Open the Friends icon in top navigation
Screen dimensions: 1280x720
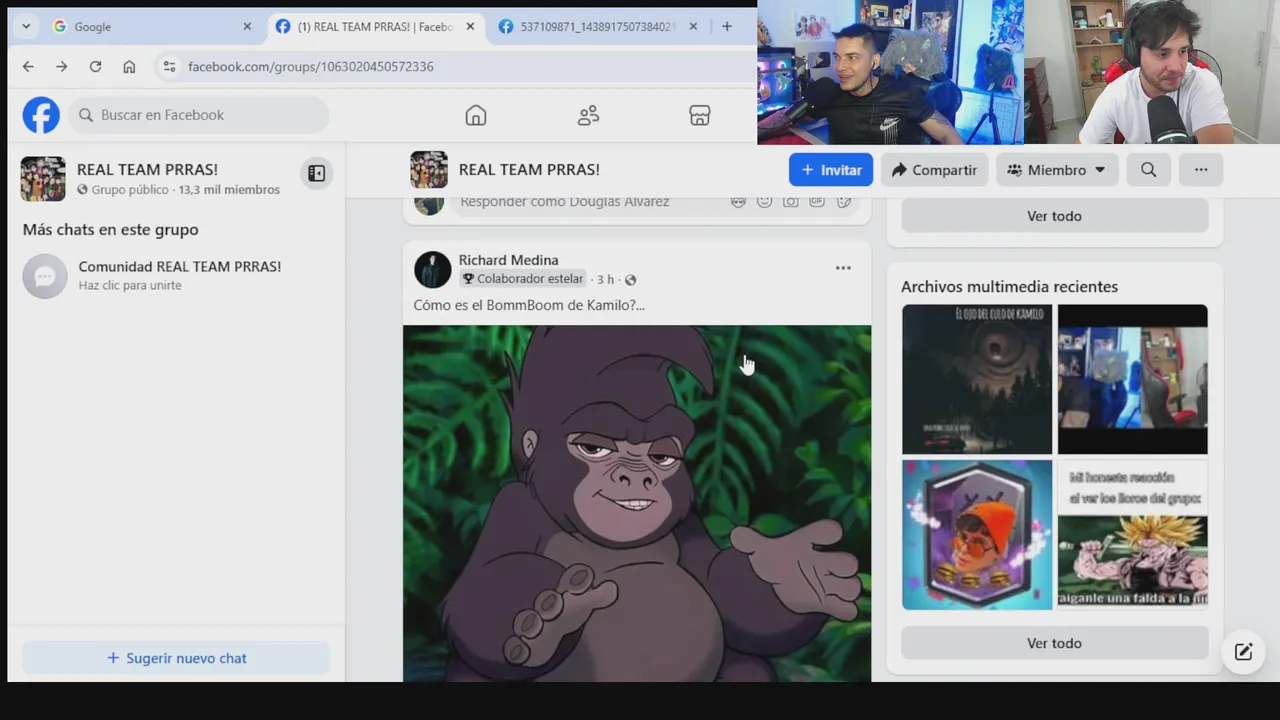click(x=588, y=115)
